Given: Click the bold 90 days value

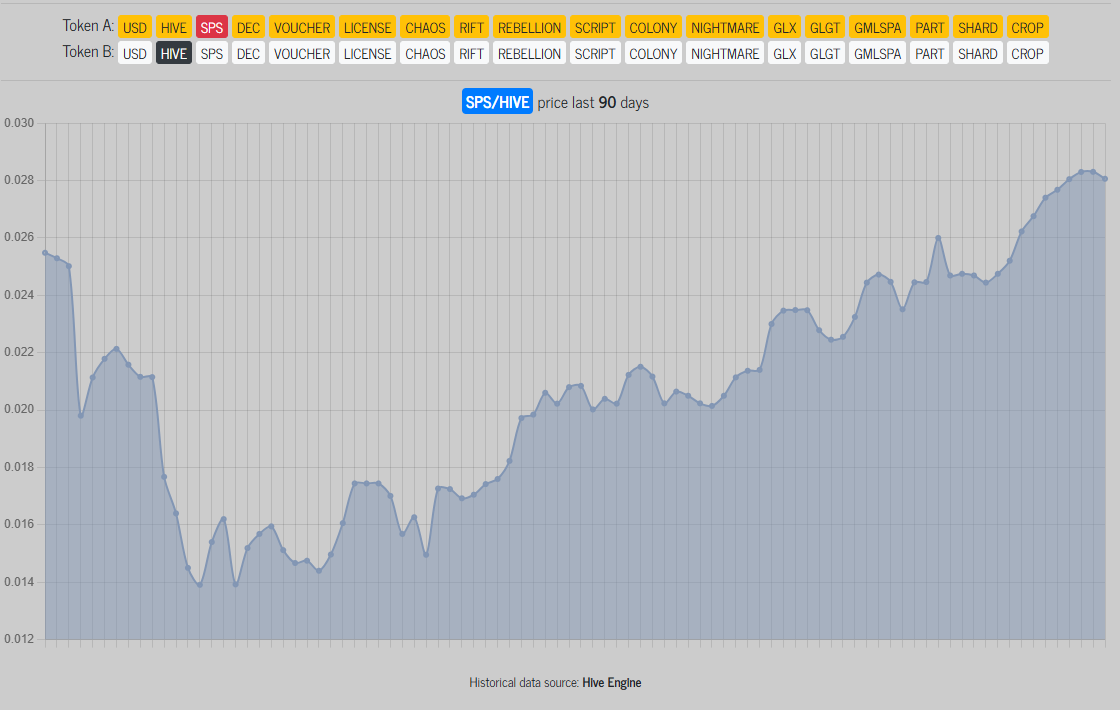Looking at the screenshot, I should [607, 102].
